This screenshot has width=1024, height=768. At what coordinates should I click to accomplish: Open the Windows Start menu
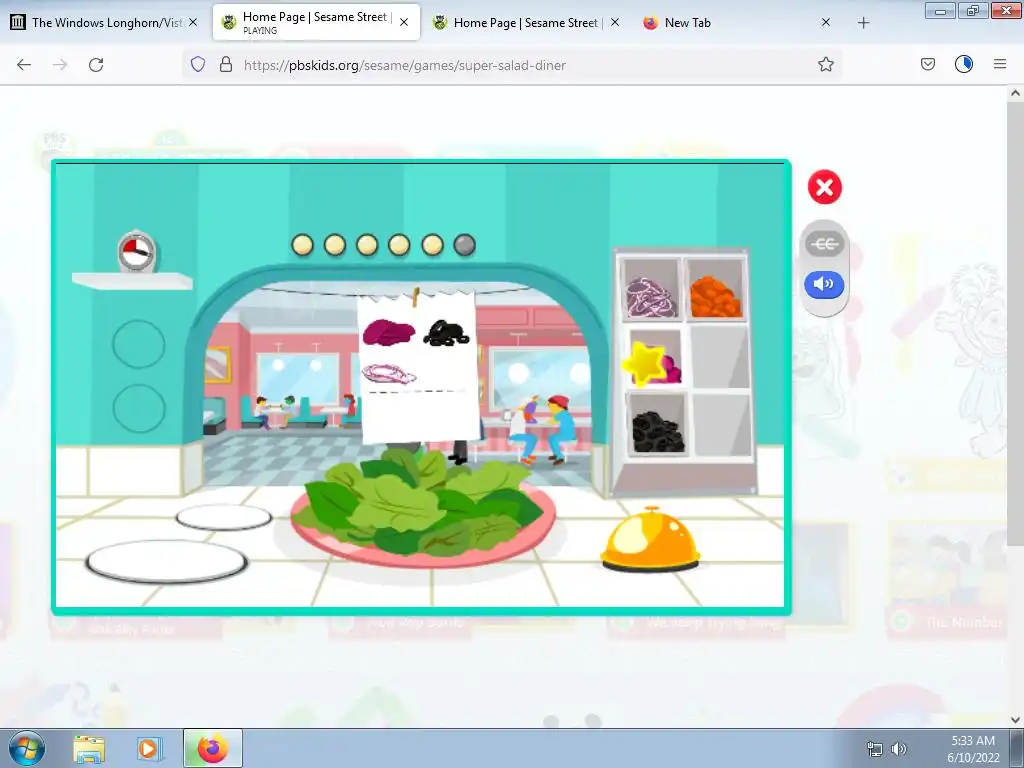pyautogui.click(x=27, y=748)
